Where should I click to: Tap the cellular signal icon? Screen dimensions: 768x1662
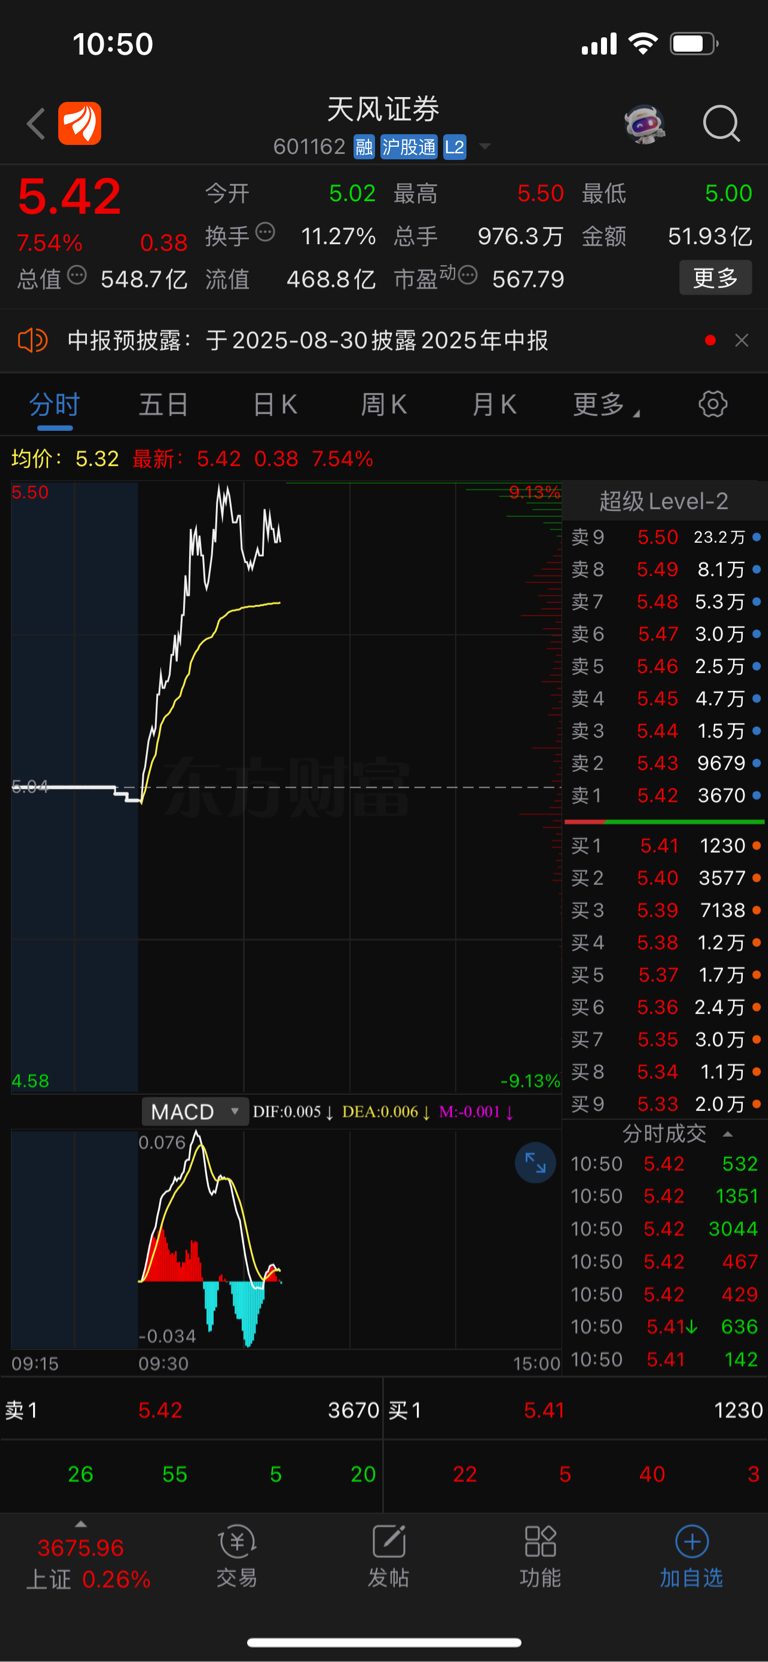click(x=599, y=44)
